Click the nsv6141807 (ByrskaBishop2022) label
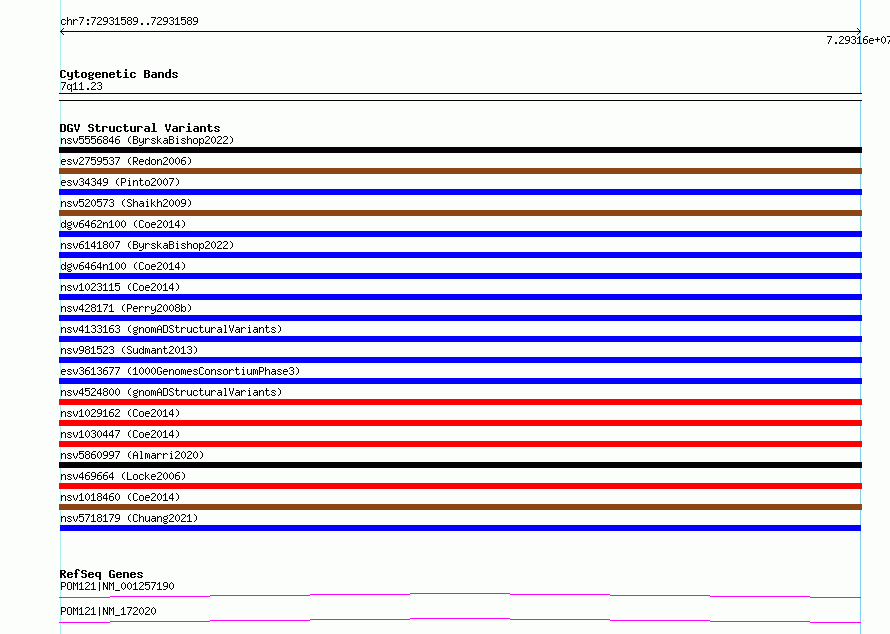 point(147,245)
